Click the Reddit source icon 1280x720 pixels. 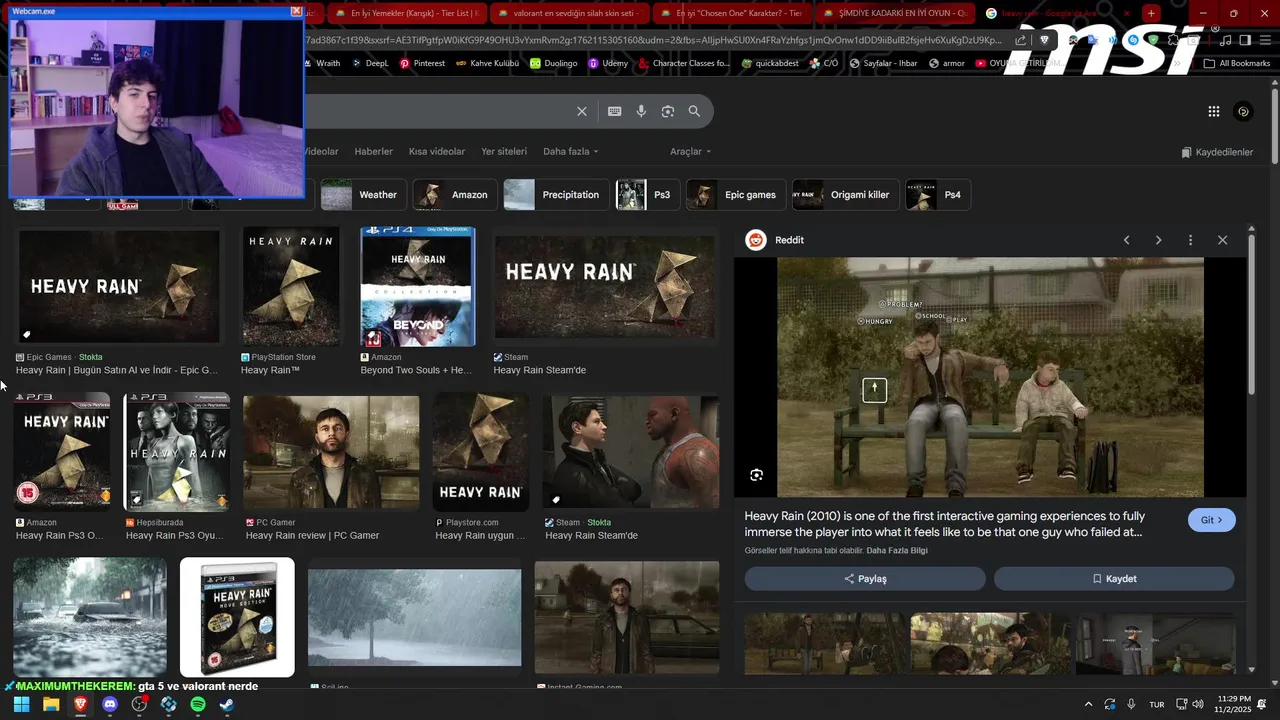756,240
